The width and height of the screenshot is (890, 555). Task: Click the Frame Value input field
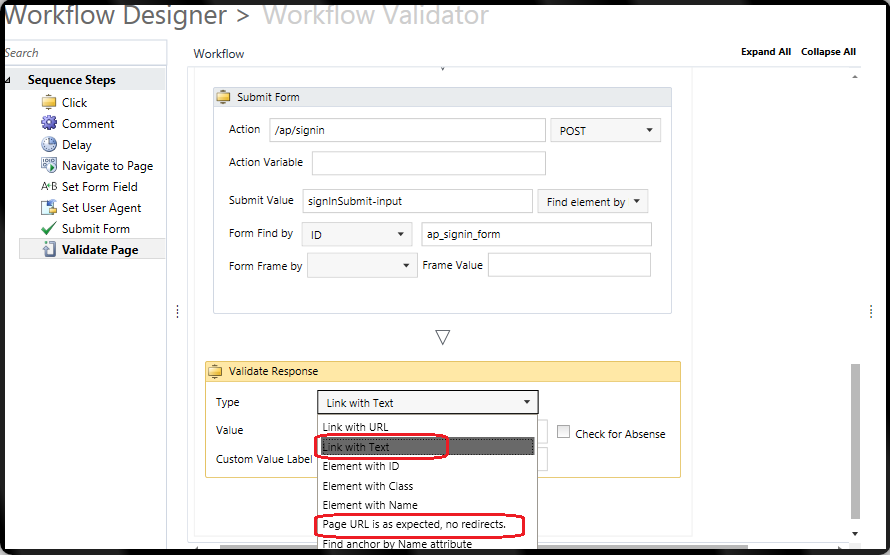pos(569,265)
